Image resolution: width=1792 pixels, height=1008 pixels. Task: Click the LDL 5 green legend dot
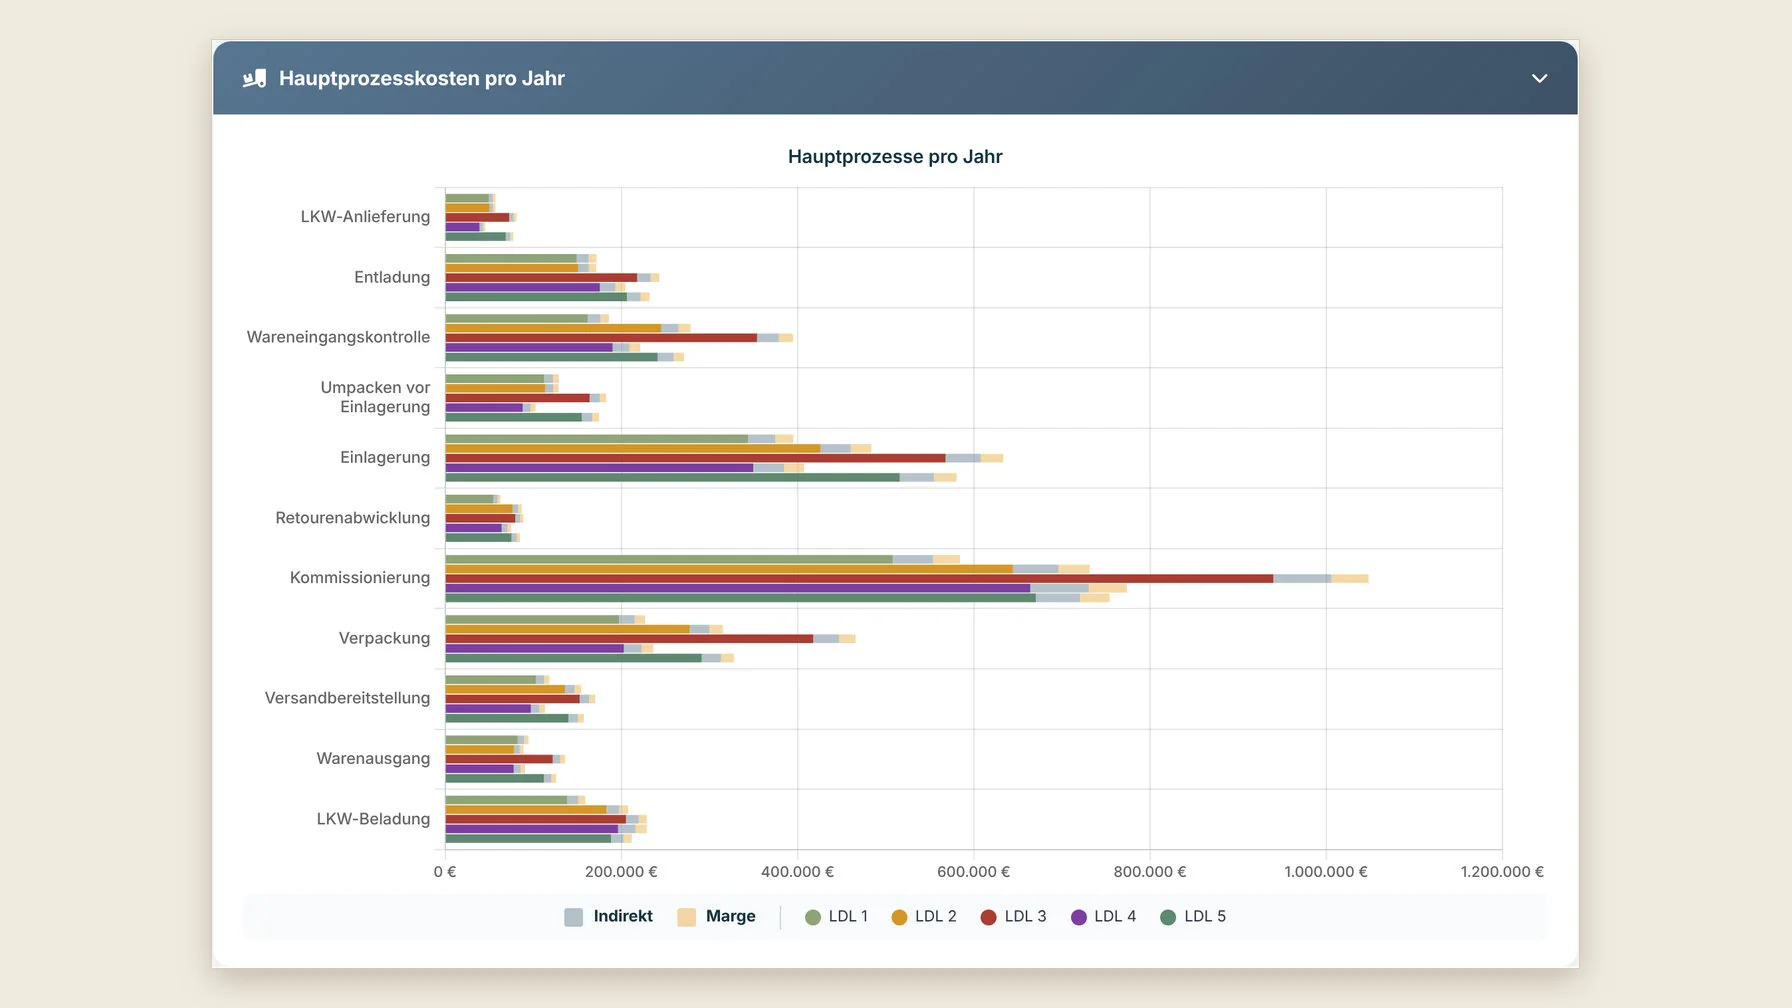click(x=1168, y=917)
